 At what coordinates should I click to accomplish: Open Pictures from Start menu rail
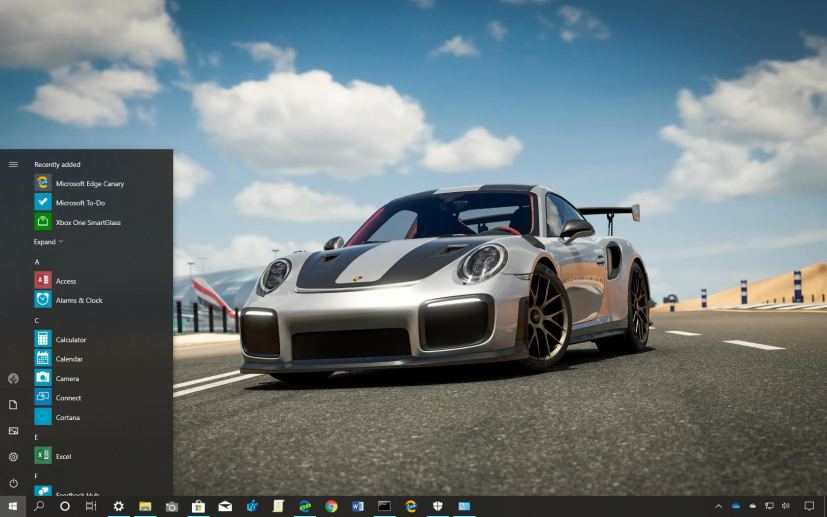[13, 430]
